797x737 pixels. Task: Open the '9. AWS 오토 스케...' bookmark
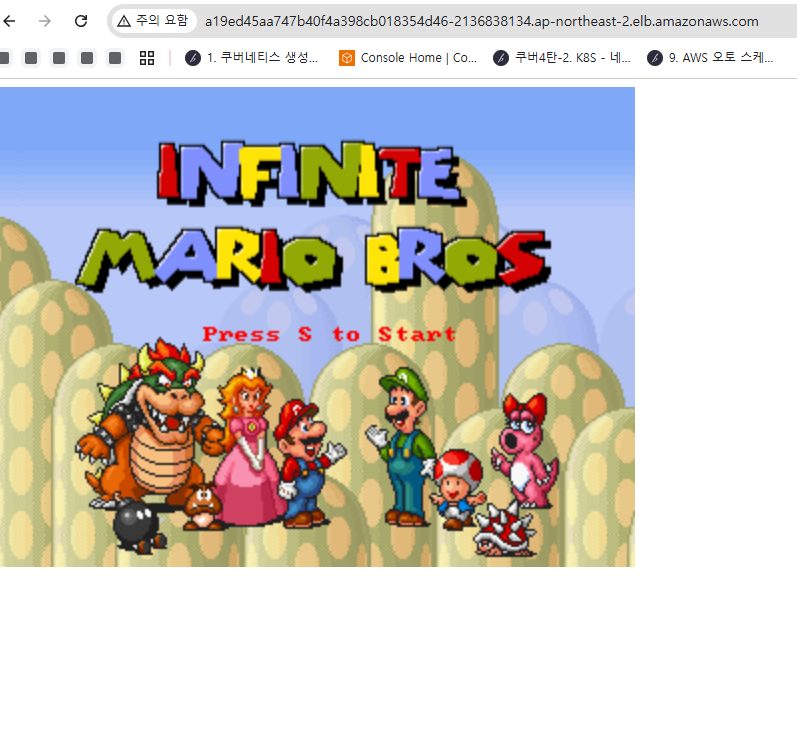point(710,58)
